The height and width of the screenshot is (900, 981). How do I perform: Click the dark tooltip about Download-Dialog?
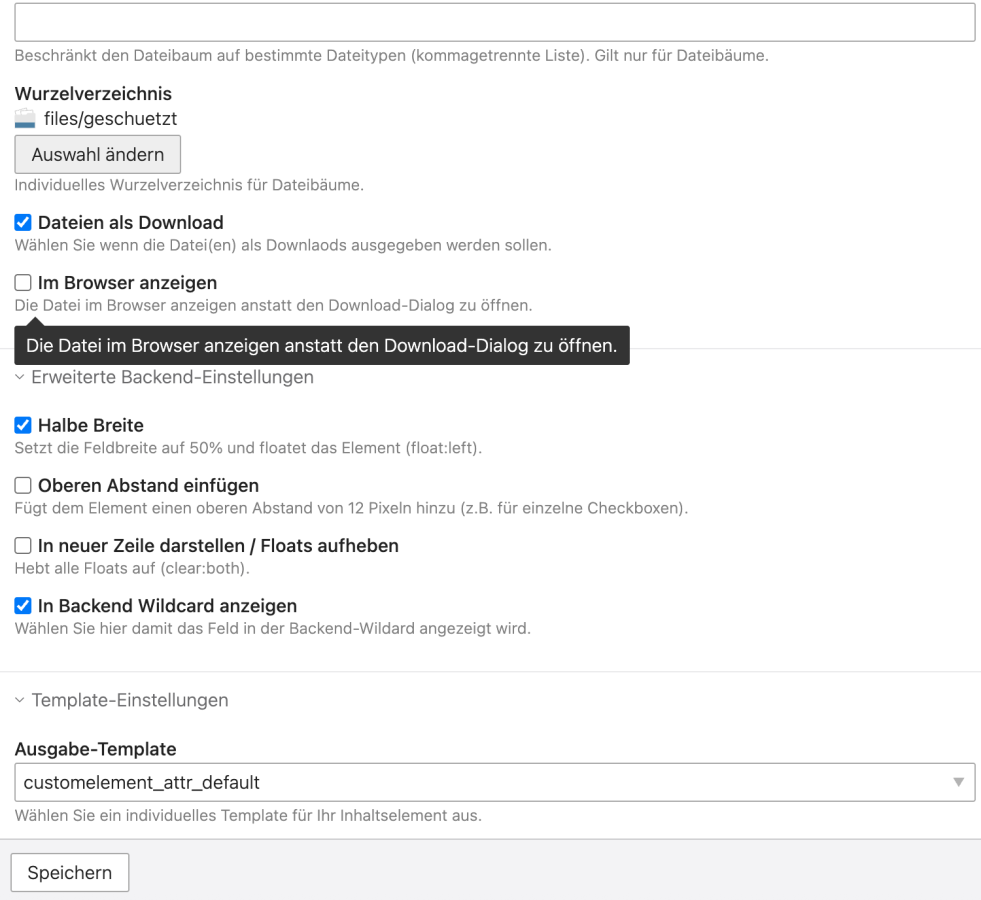[321, 346]
